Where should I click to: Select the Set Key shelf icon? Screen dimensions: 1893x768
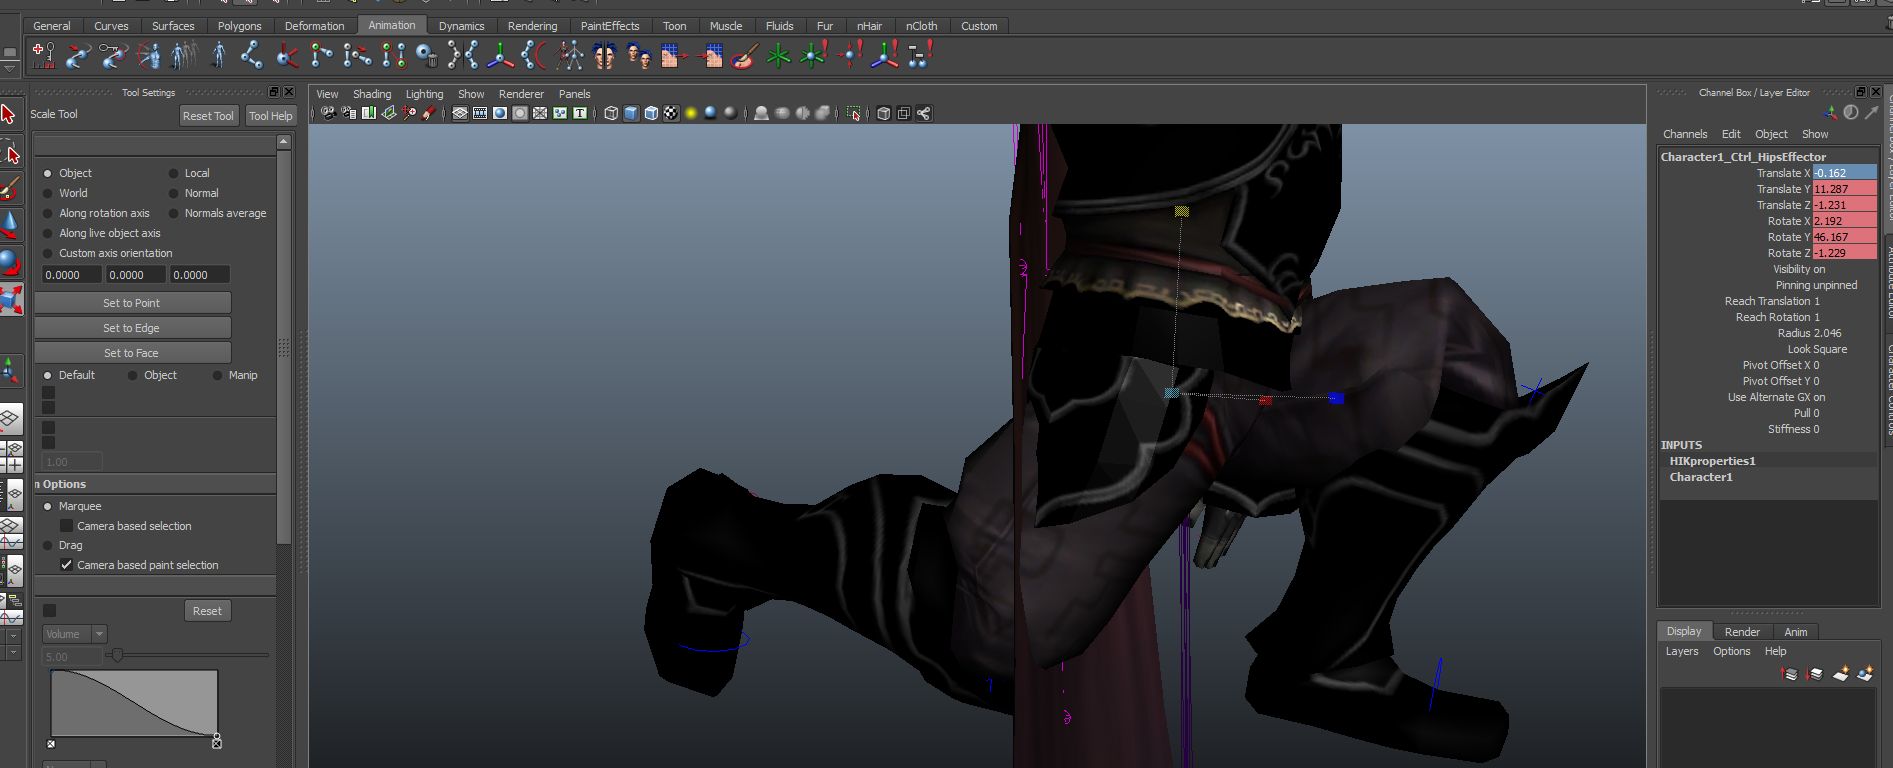(43, 55)
